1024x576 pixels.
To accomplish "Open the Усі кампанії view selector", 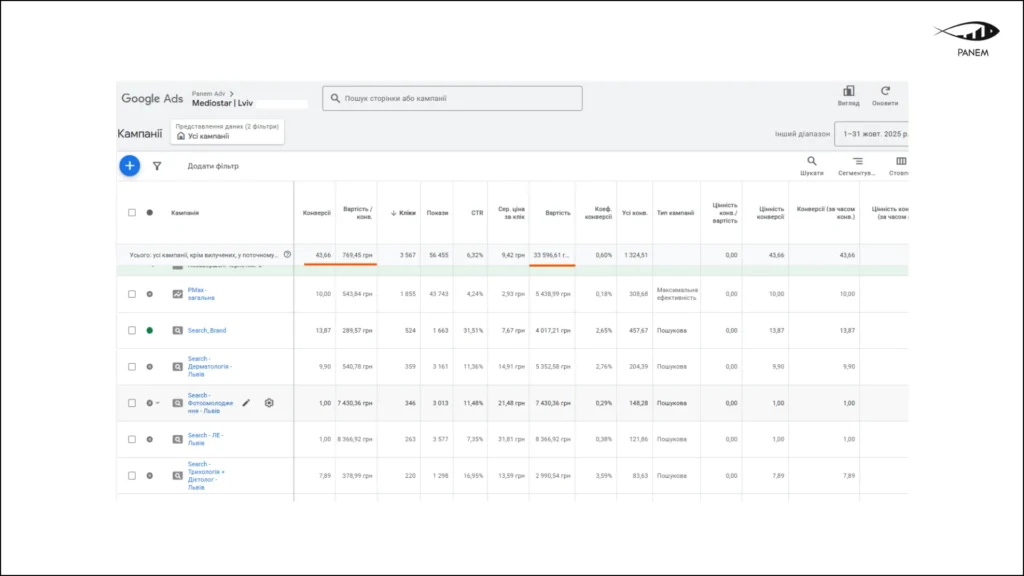I will tap(227, 132).
